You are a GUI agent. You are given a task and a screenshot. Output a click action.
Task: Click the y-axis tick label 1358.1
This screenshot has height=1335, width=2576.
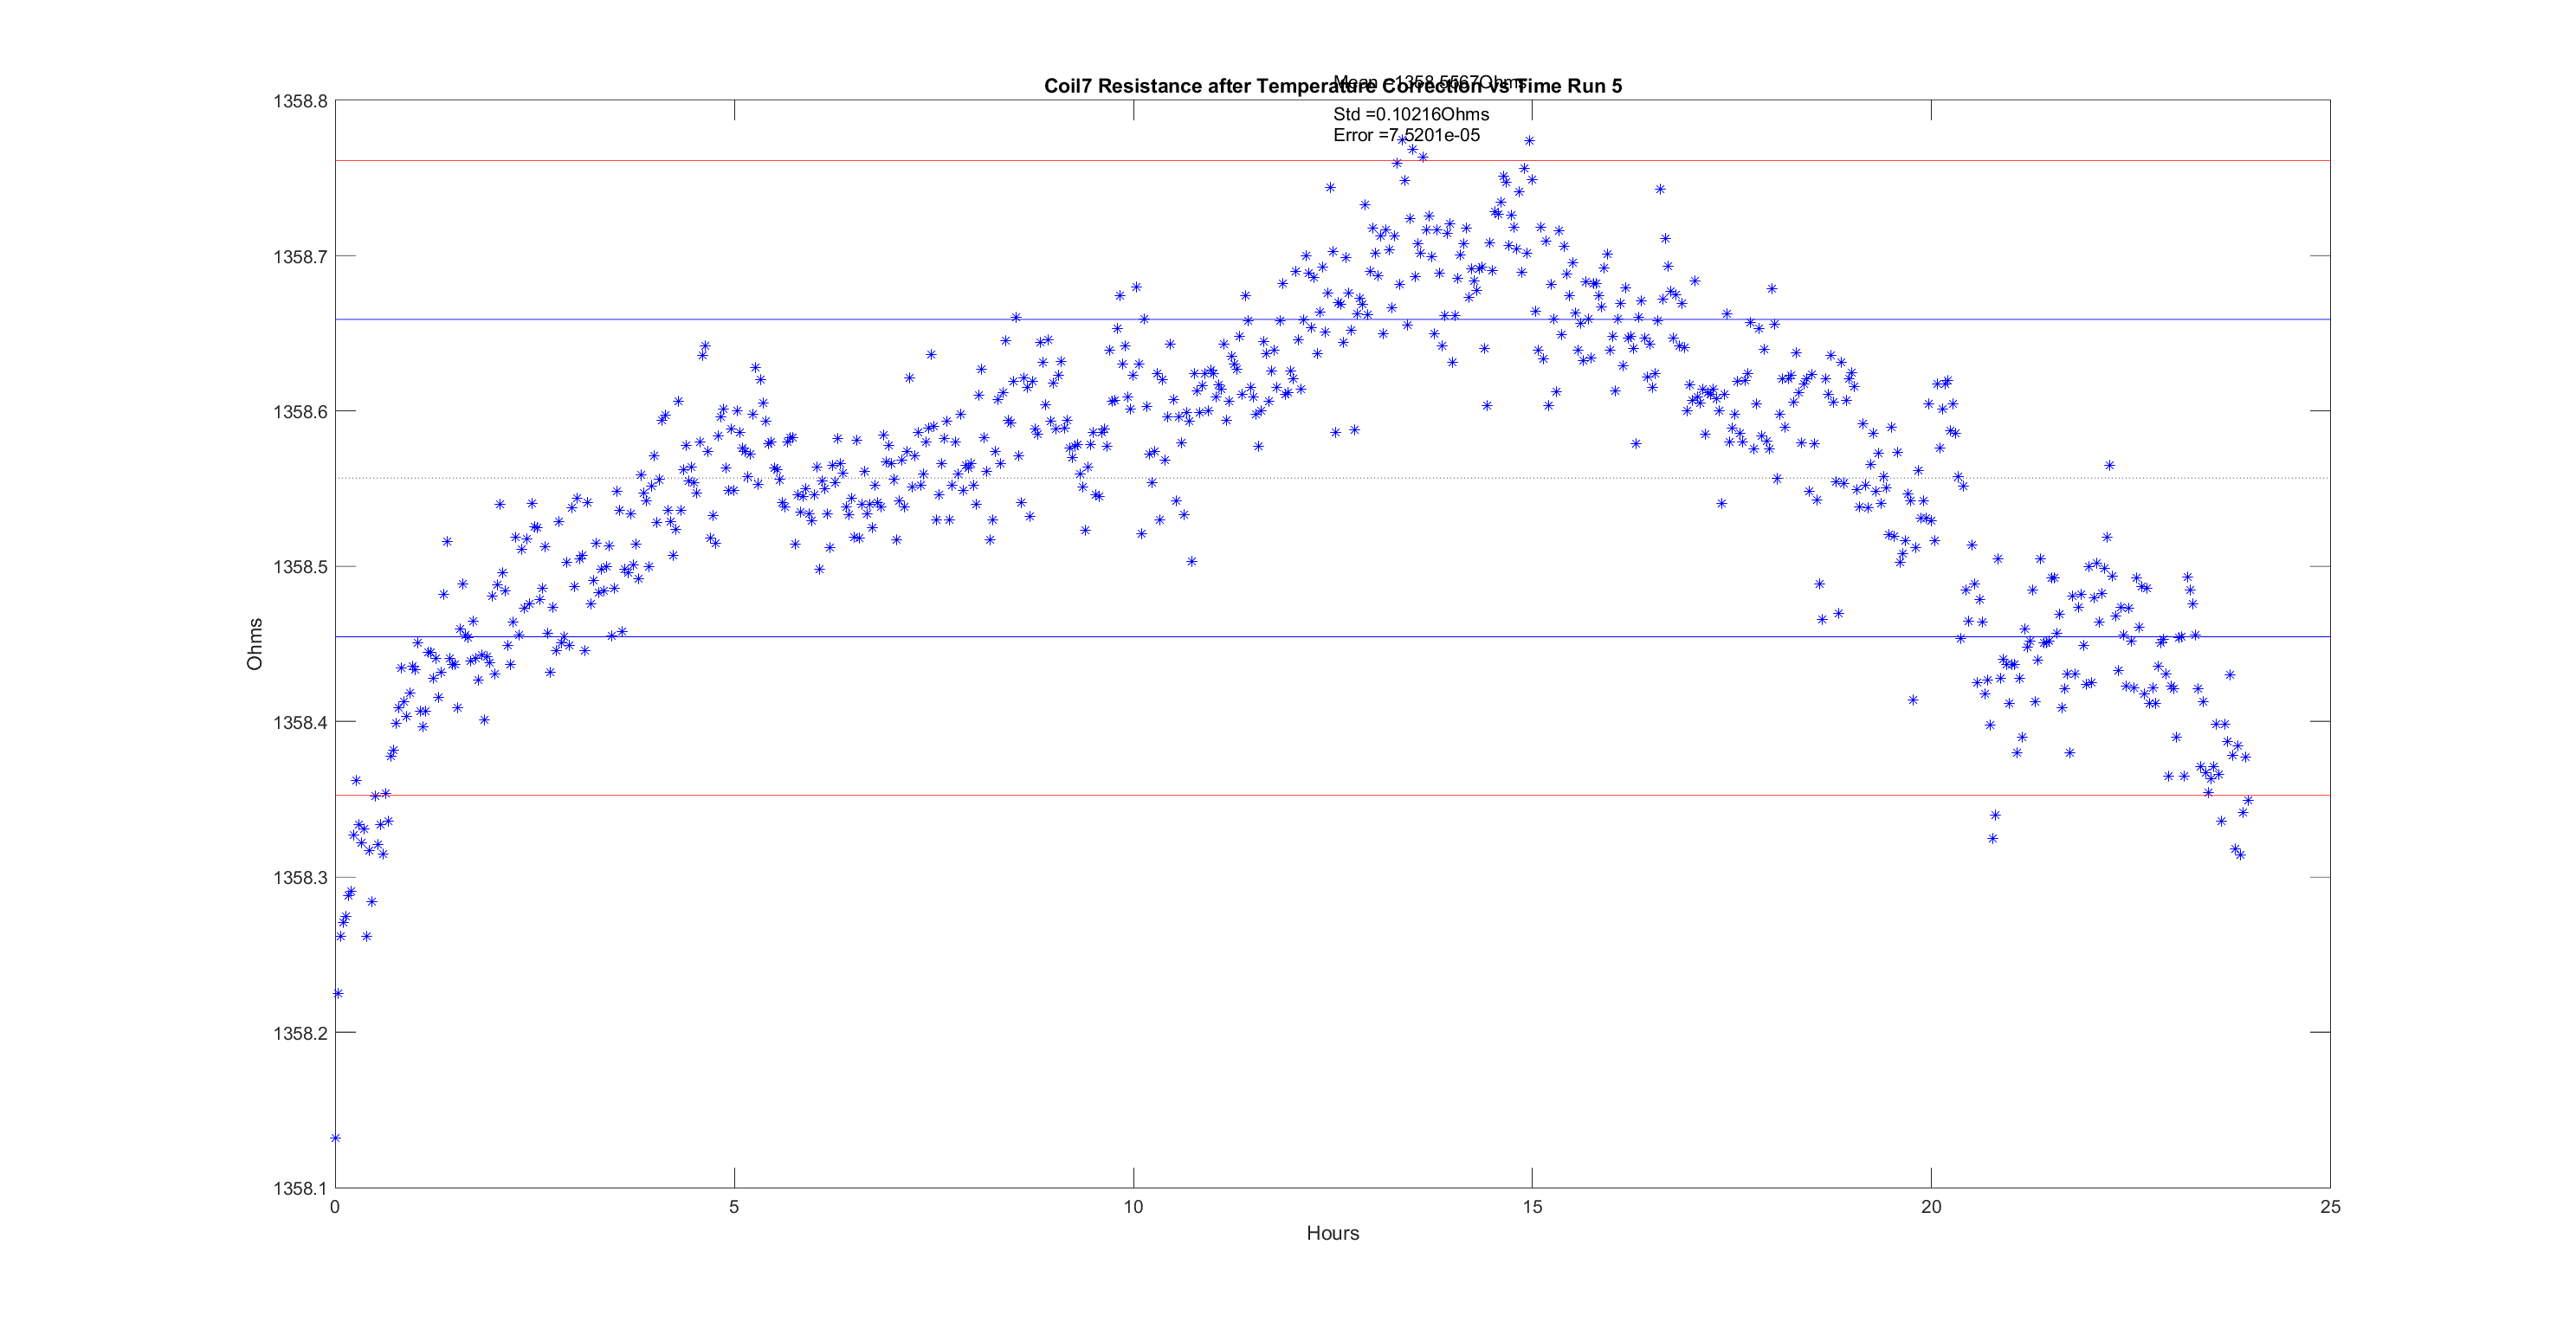pyautogui.click(x=300, y=1189)
